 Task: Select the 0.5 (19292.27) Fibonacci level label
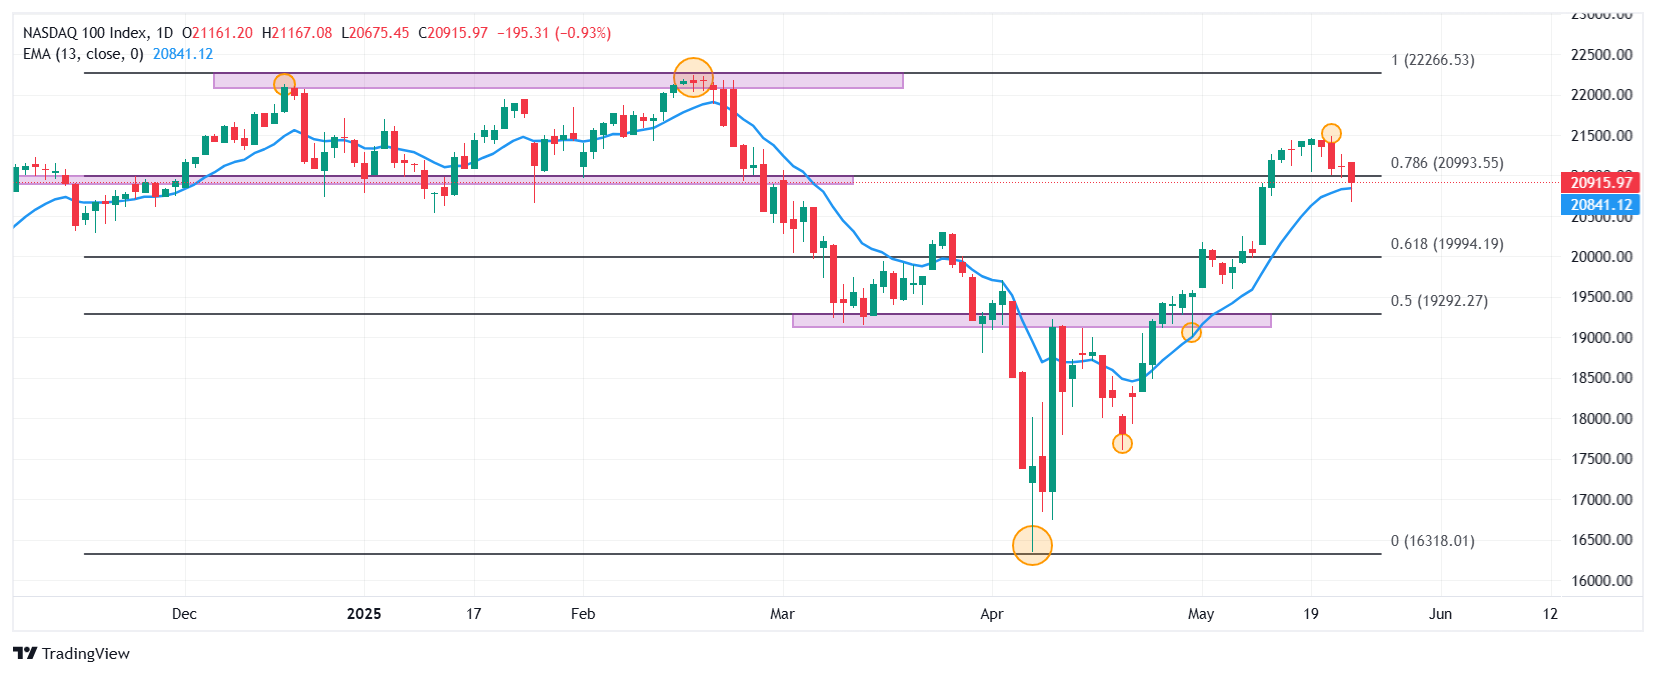point(1439,301)
